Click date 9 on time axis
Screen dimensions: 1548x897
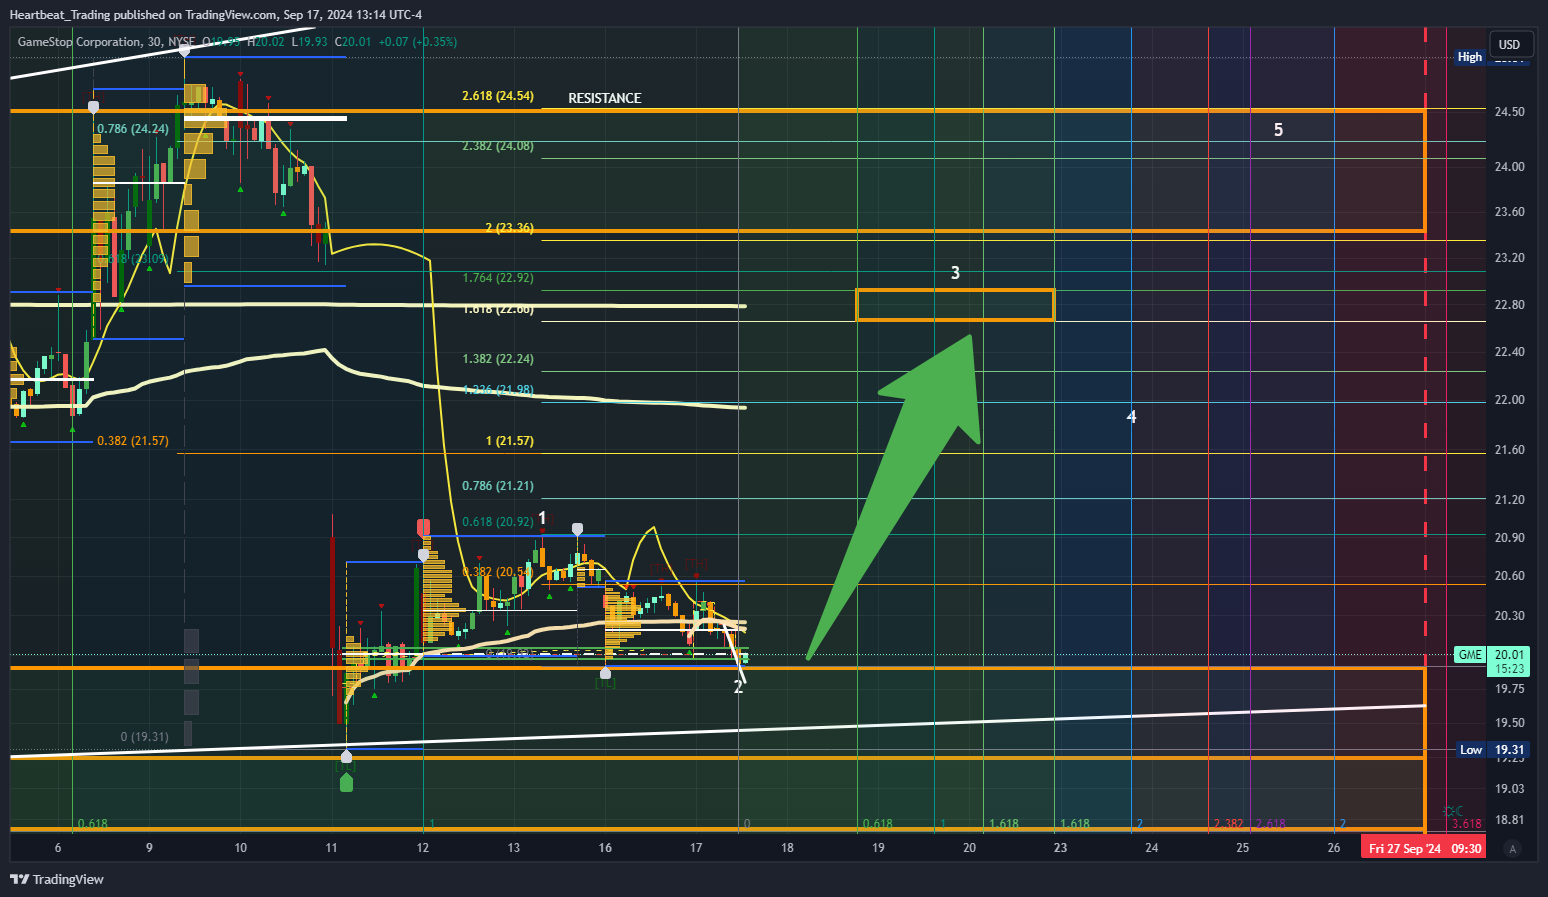[149, 848]
